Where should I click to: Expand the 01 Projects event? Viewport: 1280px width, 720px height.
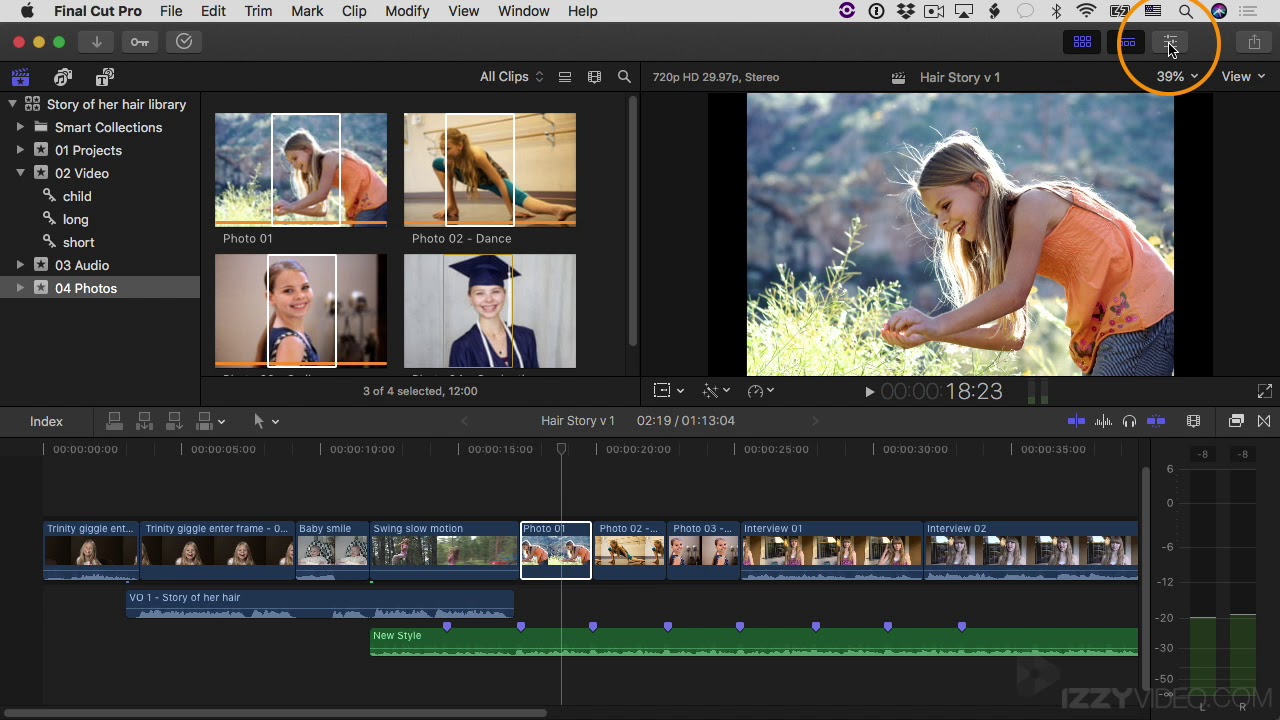pos(20,150)
